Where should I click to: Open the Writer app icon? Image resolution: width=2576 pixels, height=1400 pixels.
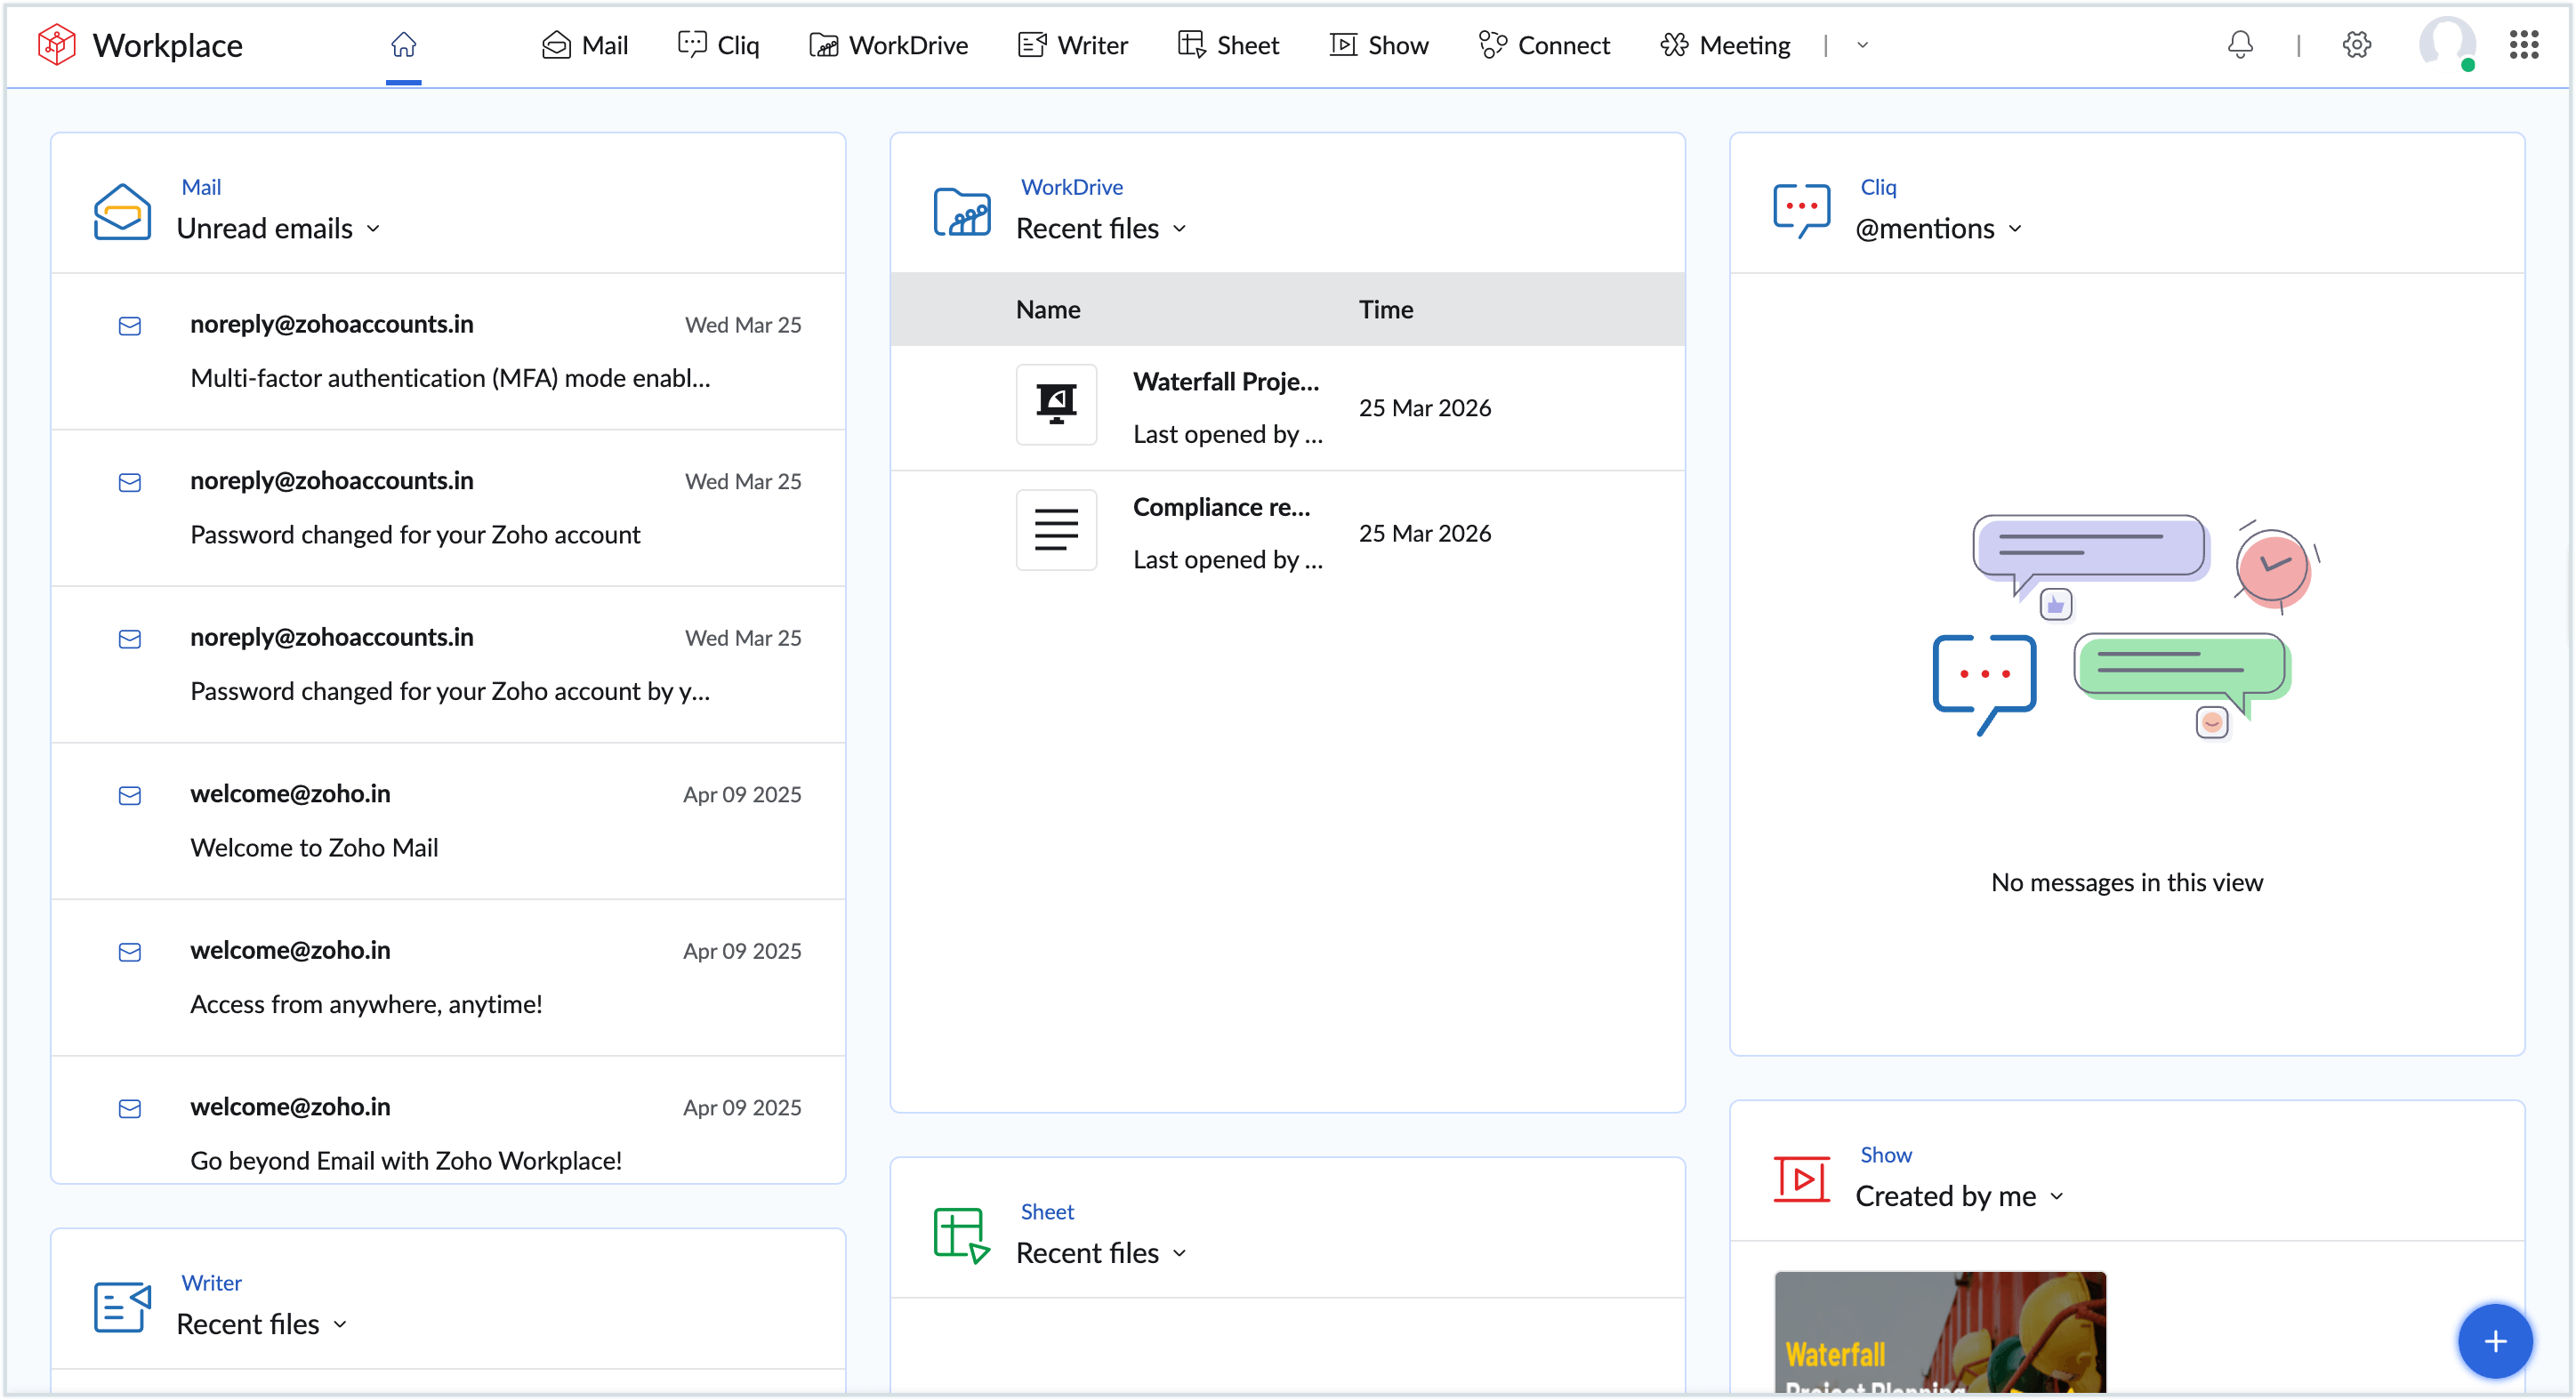click(1072, 45)
